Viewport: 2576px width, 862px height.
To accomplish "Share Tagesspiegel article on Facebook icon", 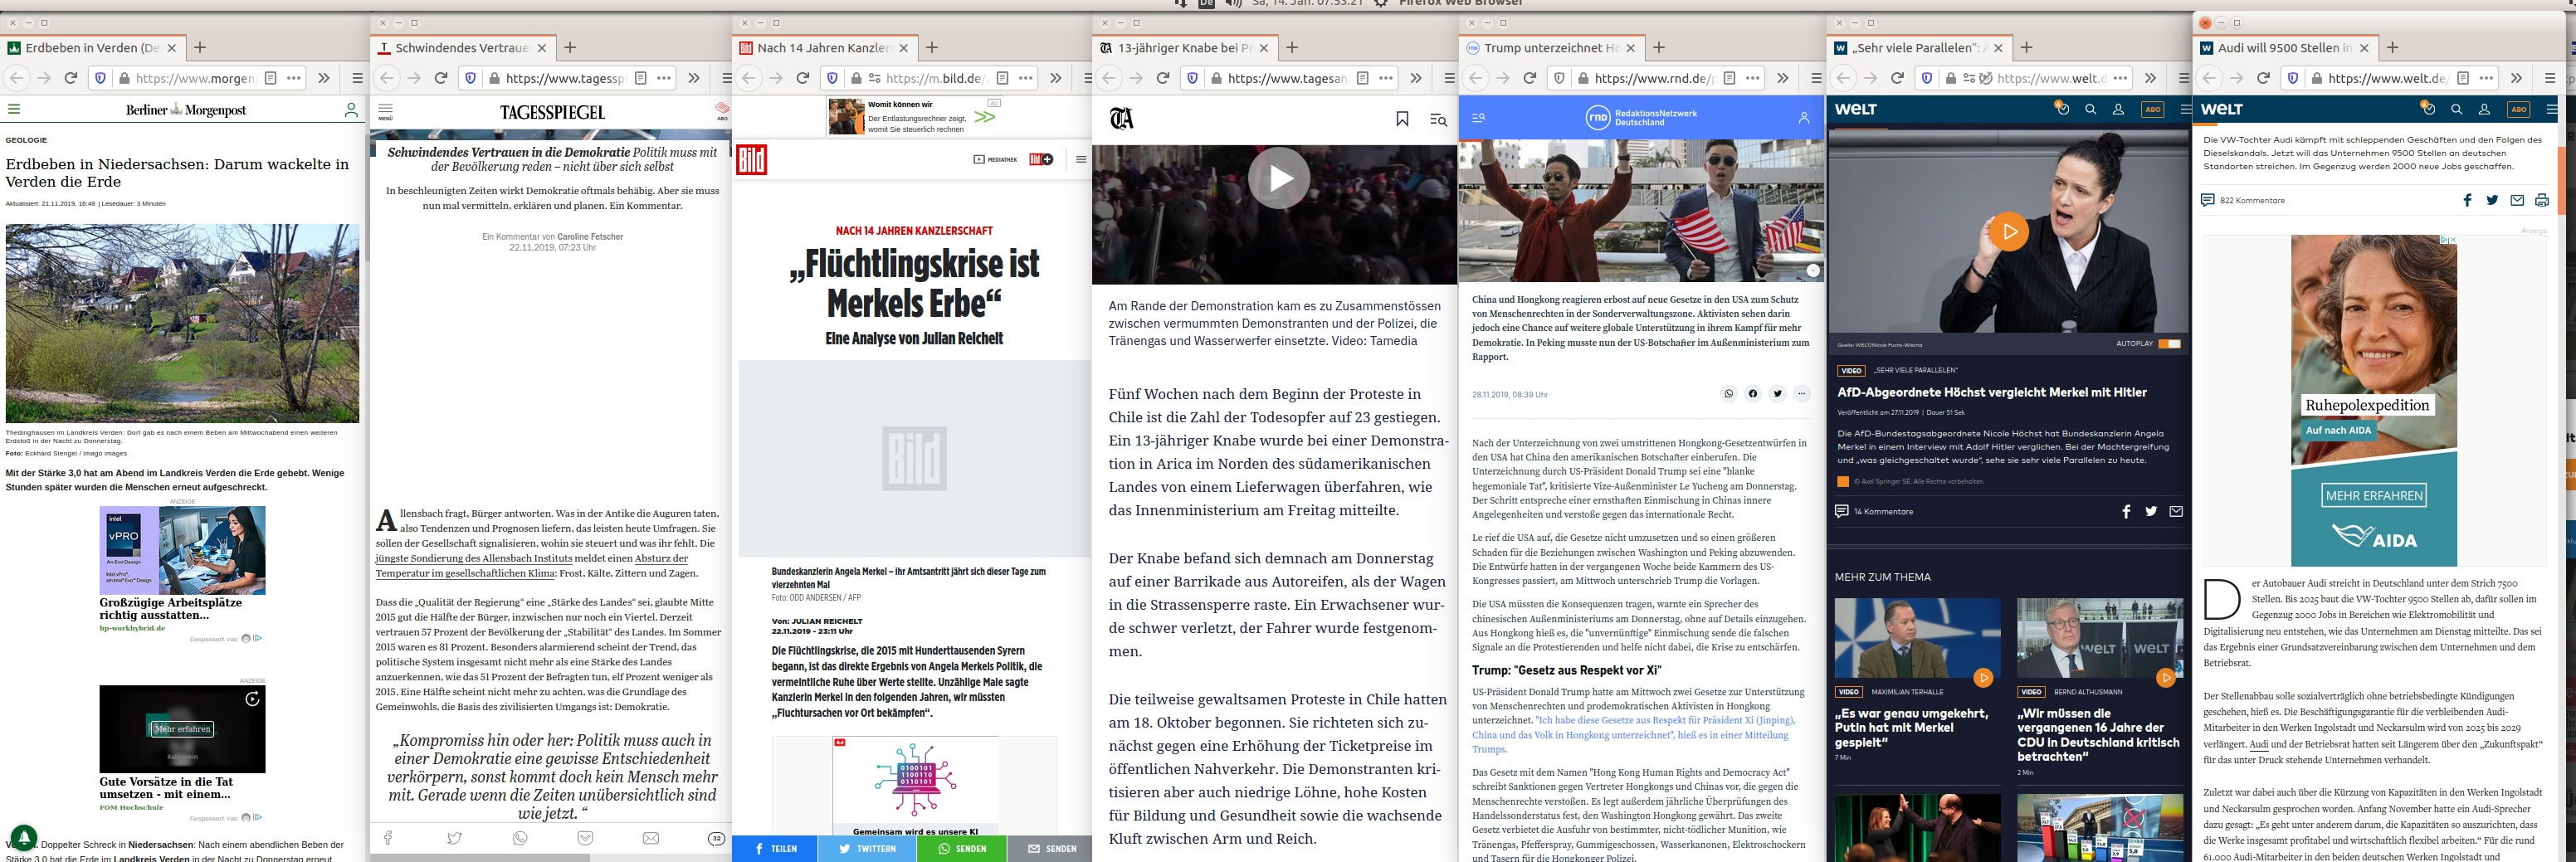I will 388,838.
